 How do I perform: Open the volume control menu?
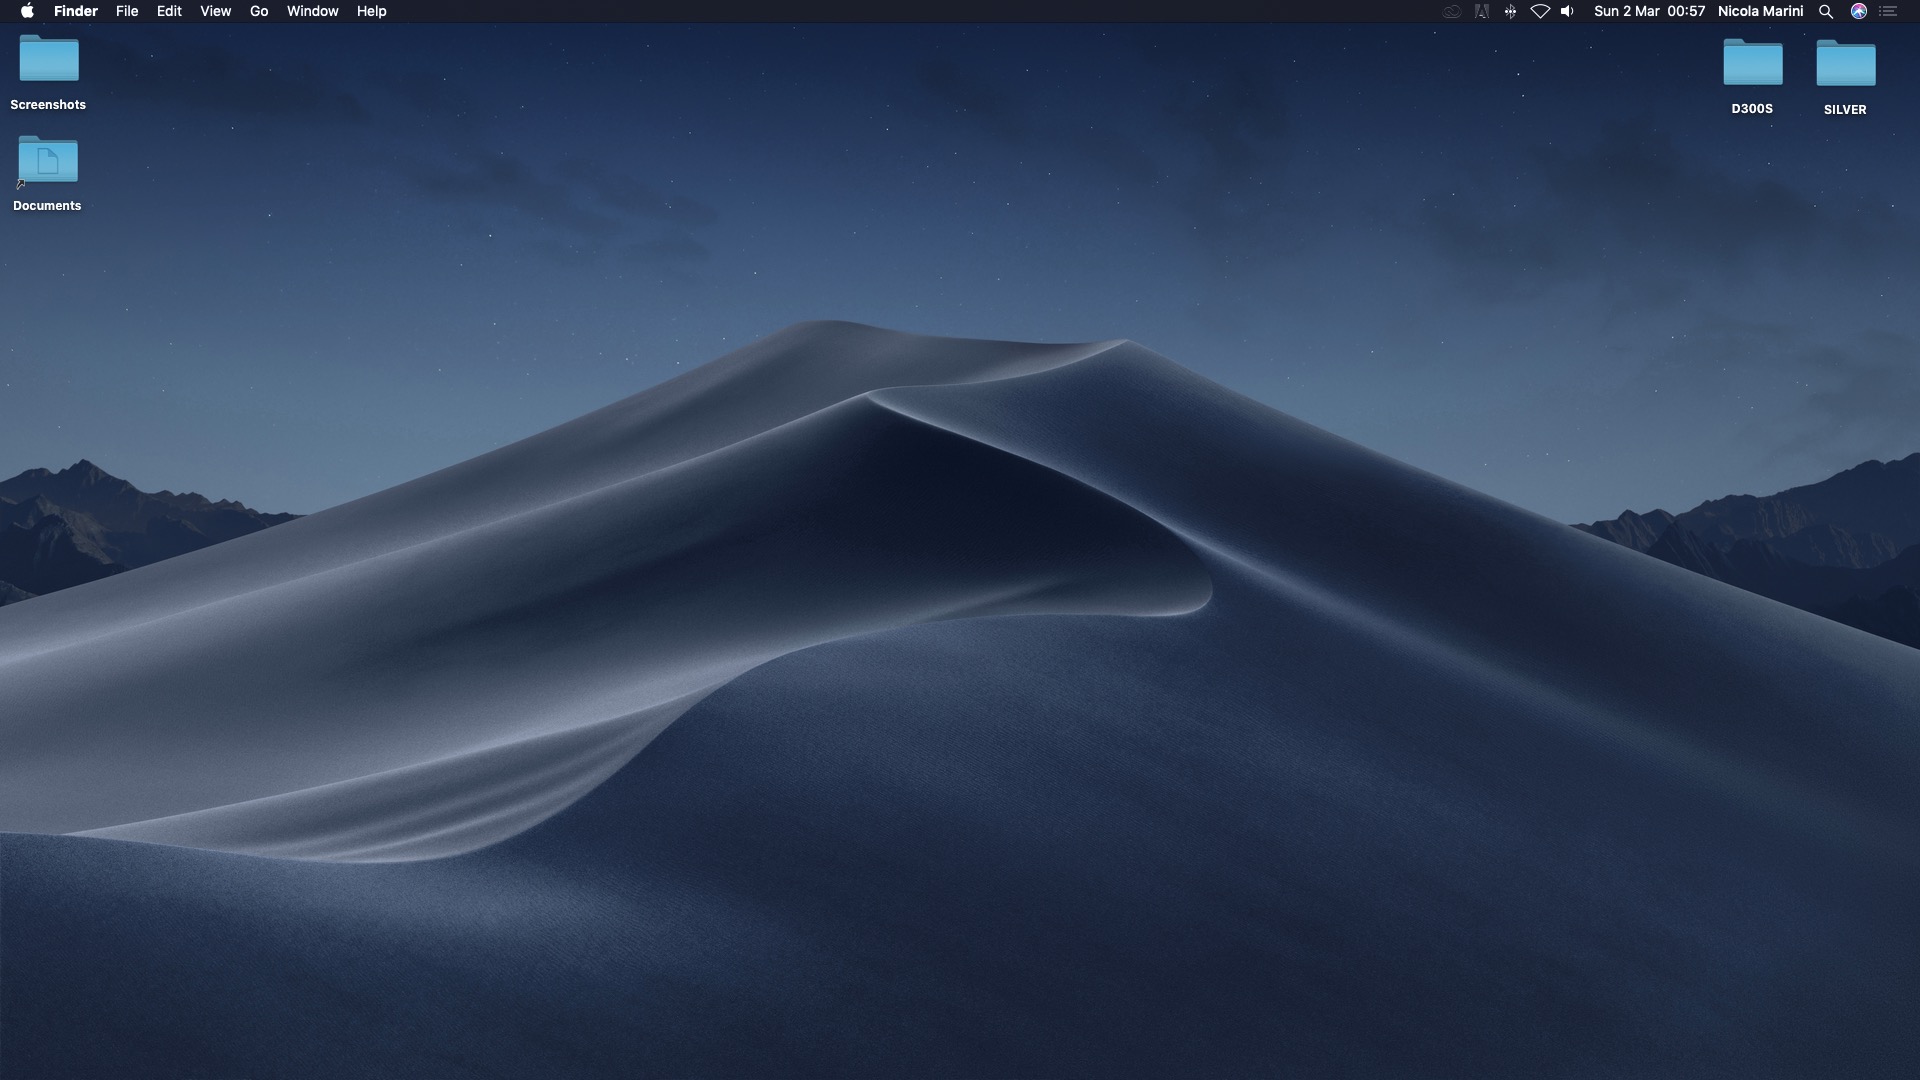click(x=1567, y=11)
